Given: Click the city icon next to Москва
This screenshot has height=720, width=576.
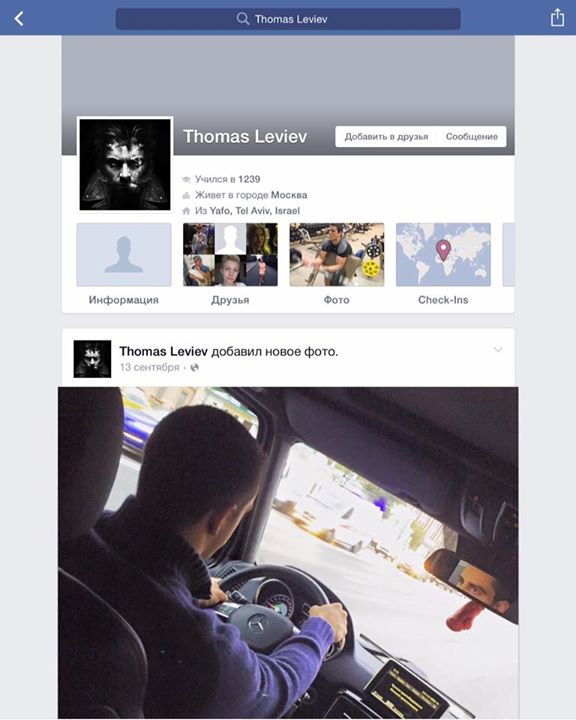Looking at the screenshot, I should pyautogui.click(x=186, y=195).
